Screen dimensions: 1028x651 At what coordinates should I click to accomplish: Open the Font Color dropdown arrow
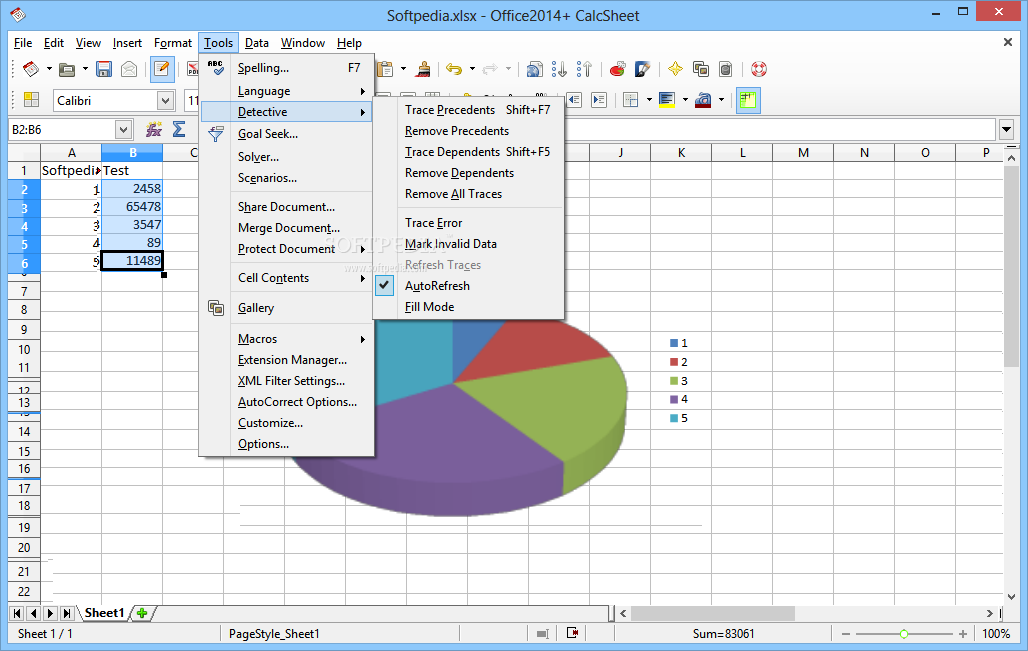tap(721, 100)
